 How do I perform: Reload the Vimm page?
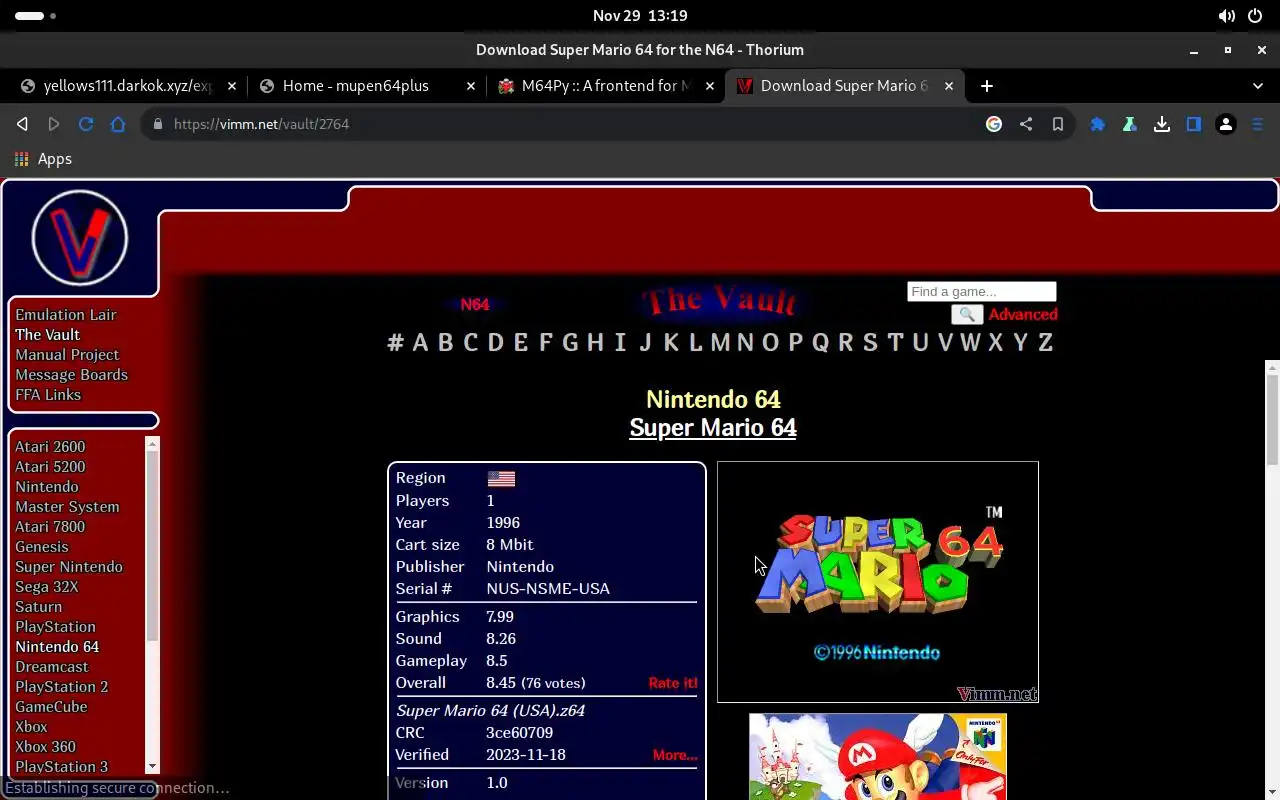[x=86, y=124]
